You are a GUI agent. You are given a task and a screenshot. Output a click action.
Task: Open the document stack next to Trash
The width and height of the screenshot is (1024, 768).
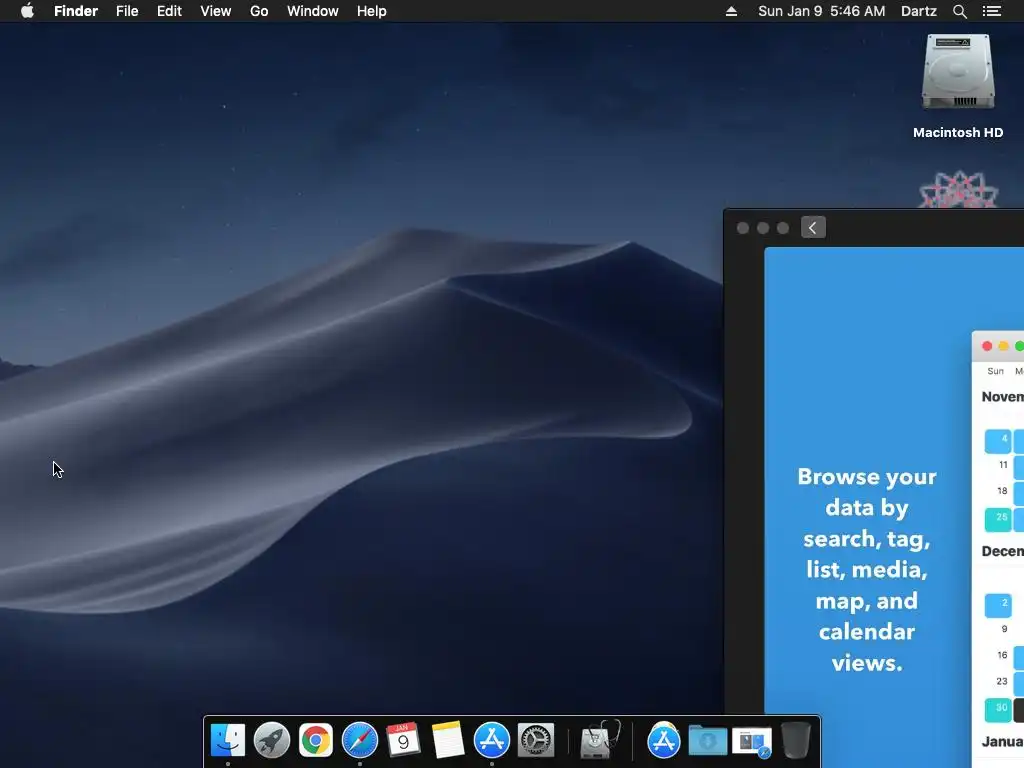coord(752,743)
